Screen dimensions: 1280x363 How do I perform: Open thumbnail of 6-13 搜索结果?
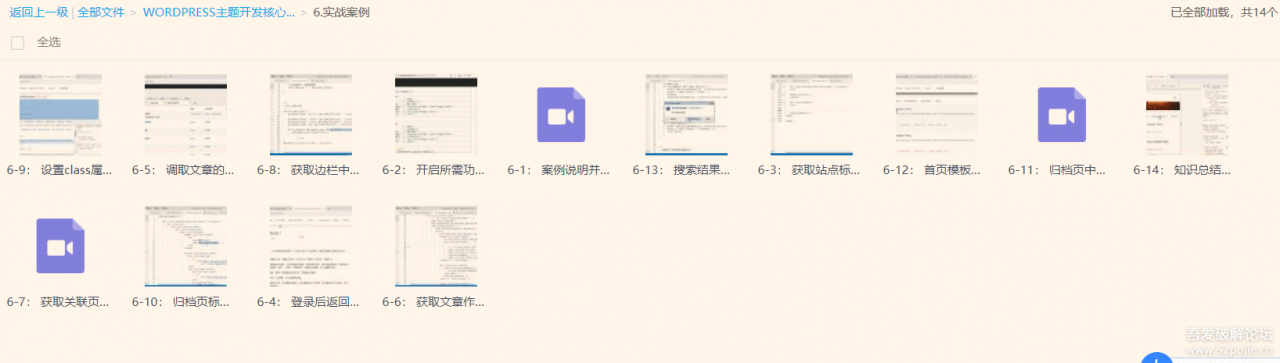click(686, 114)
